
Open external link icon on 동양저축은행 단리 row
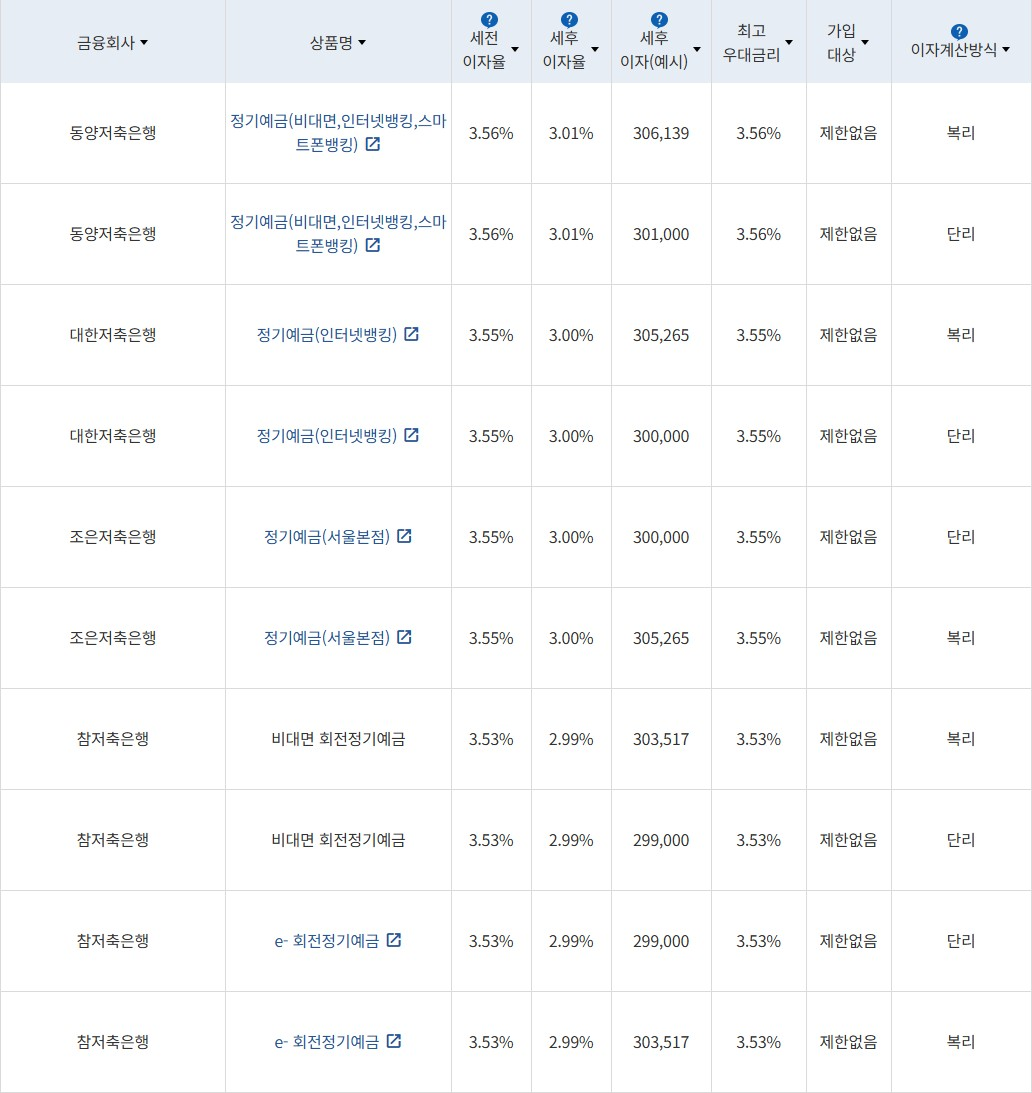374,247
